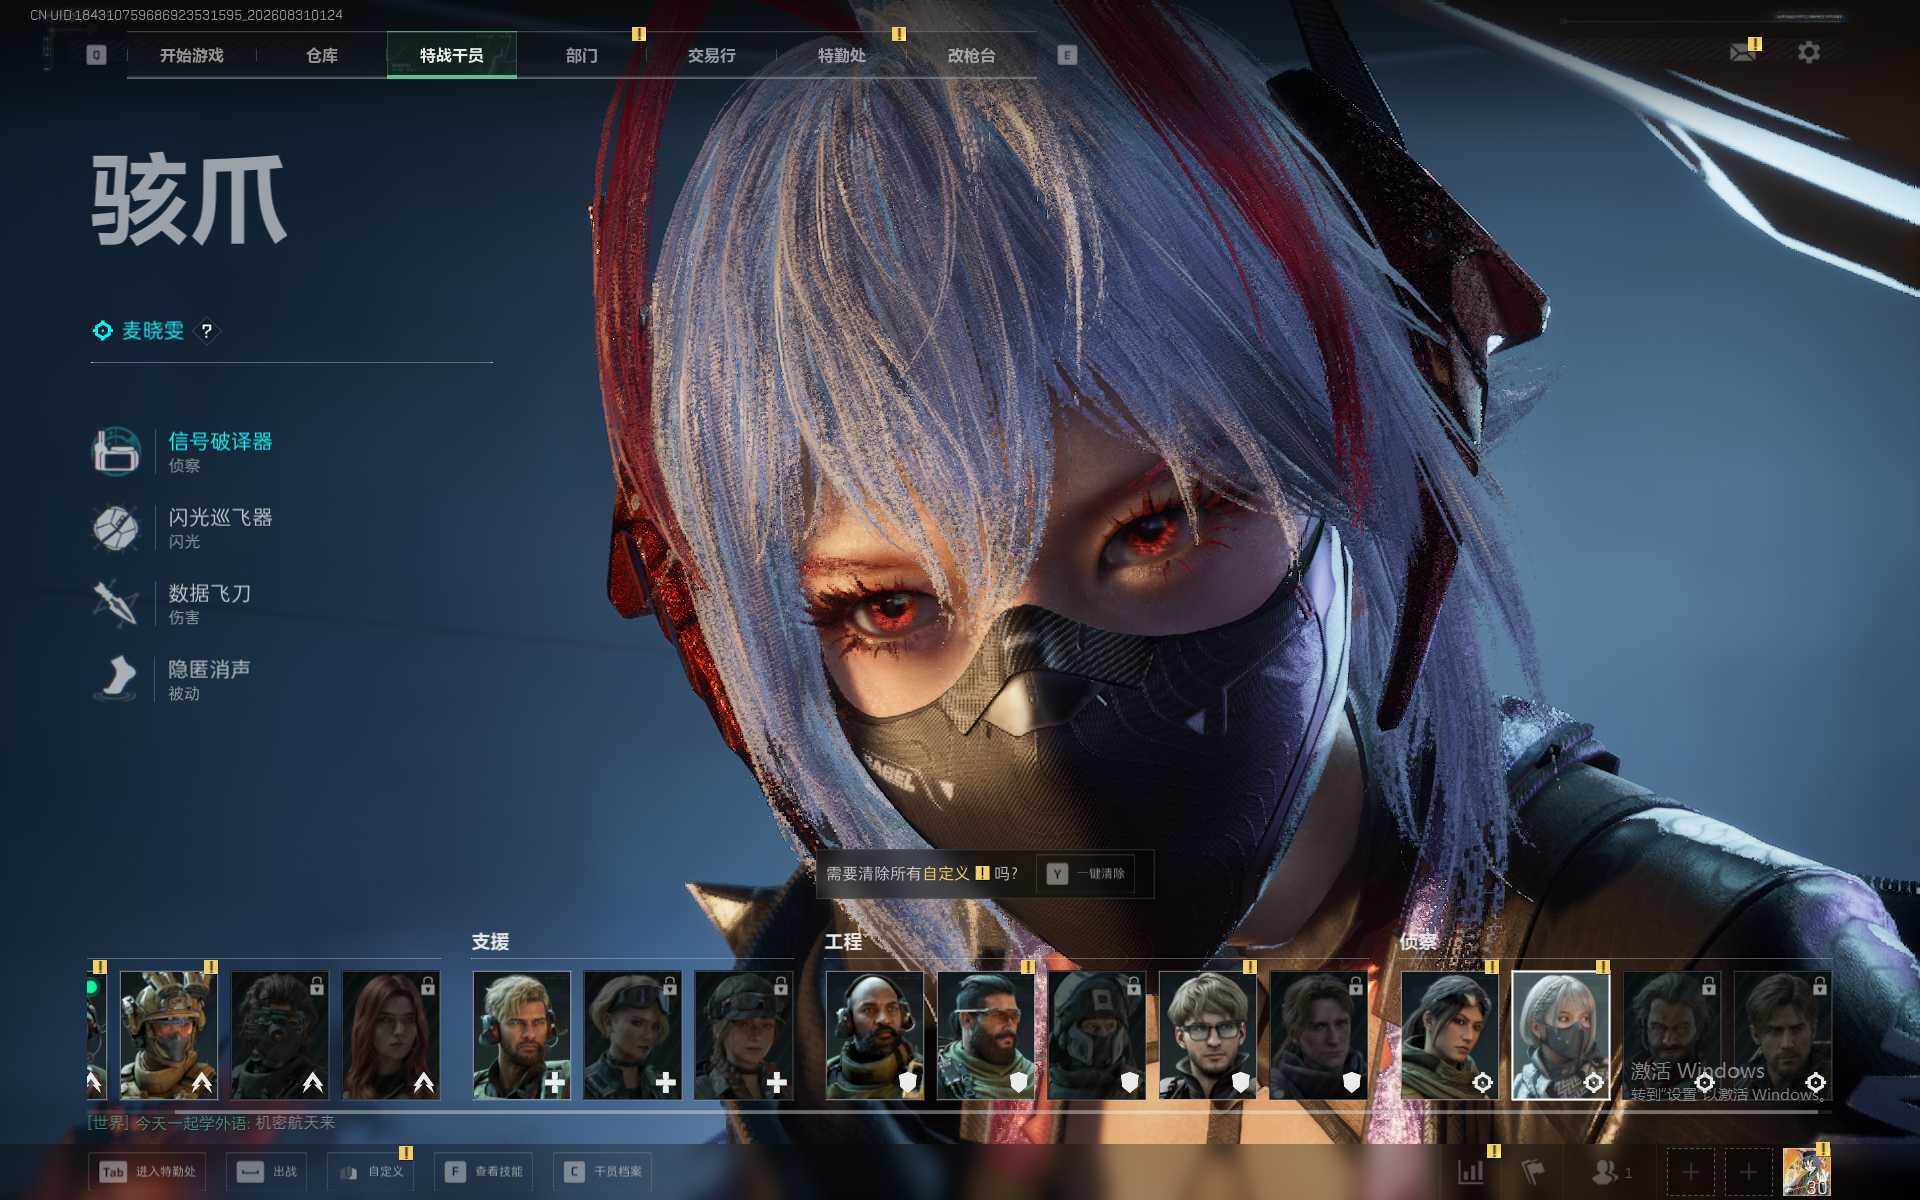Open the 自定义 customization button
The image size is (1920, 1200).
point(371,1172)
